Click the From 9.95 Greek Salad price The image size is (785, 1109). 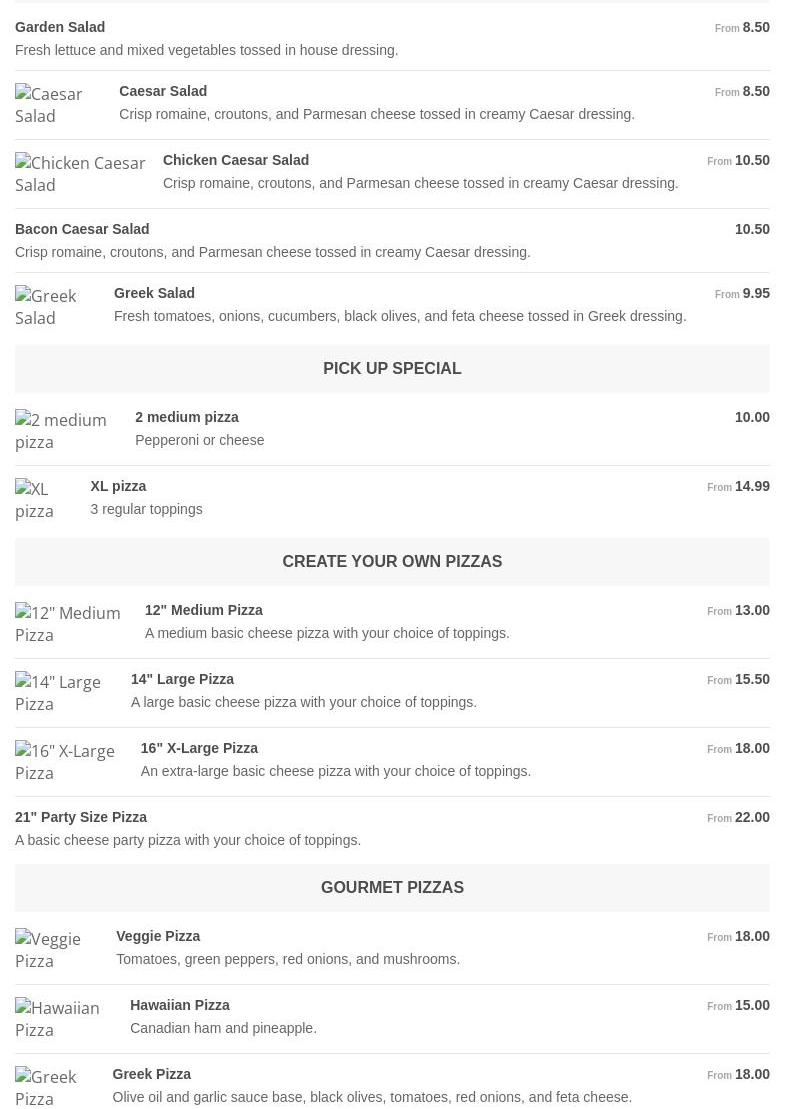tap(742, 293)
